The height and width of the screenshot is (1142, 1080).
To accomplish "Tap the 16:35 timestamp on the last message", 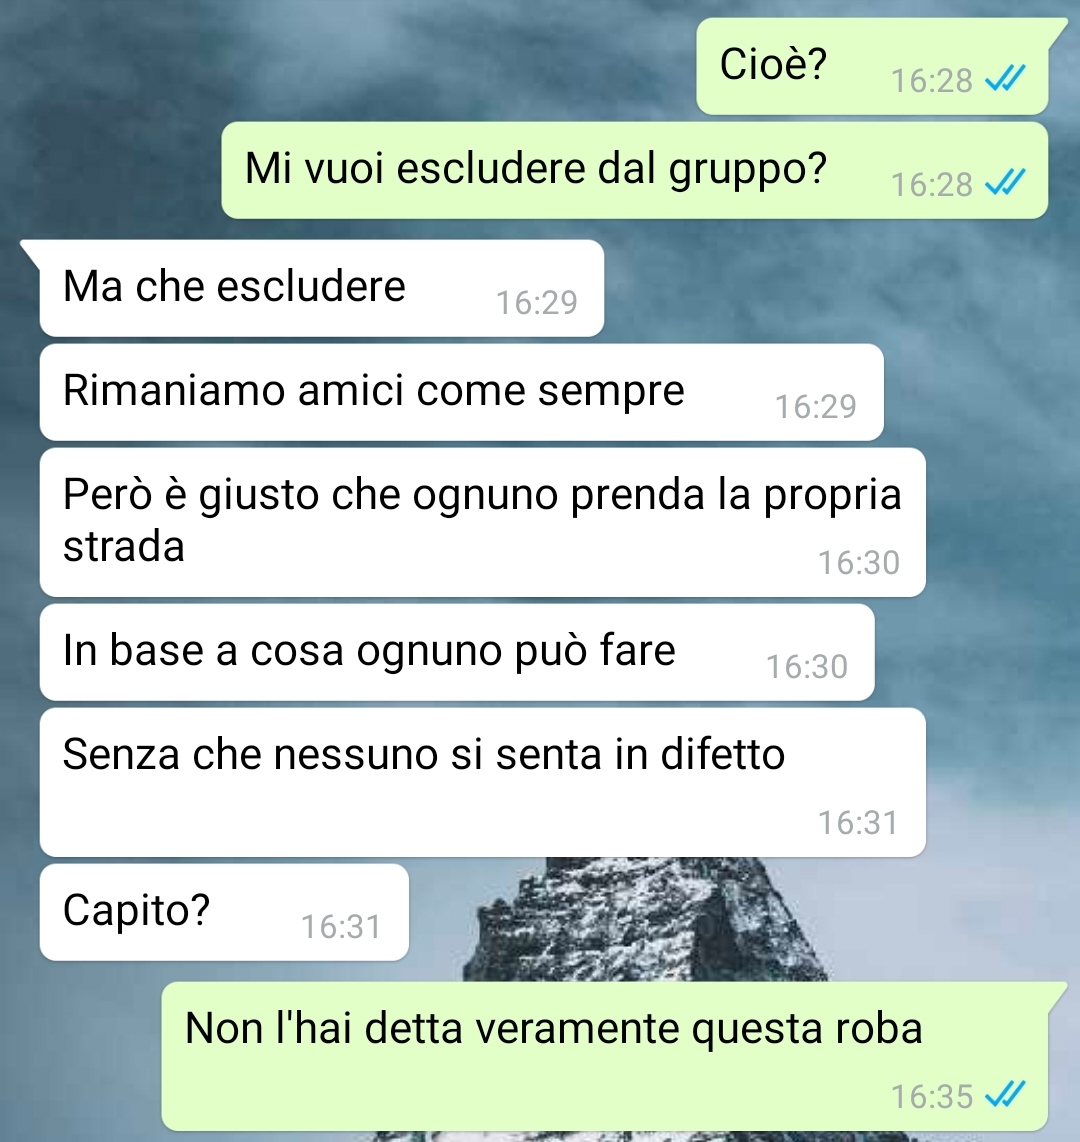I will 932,1096.
